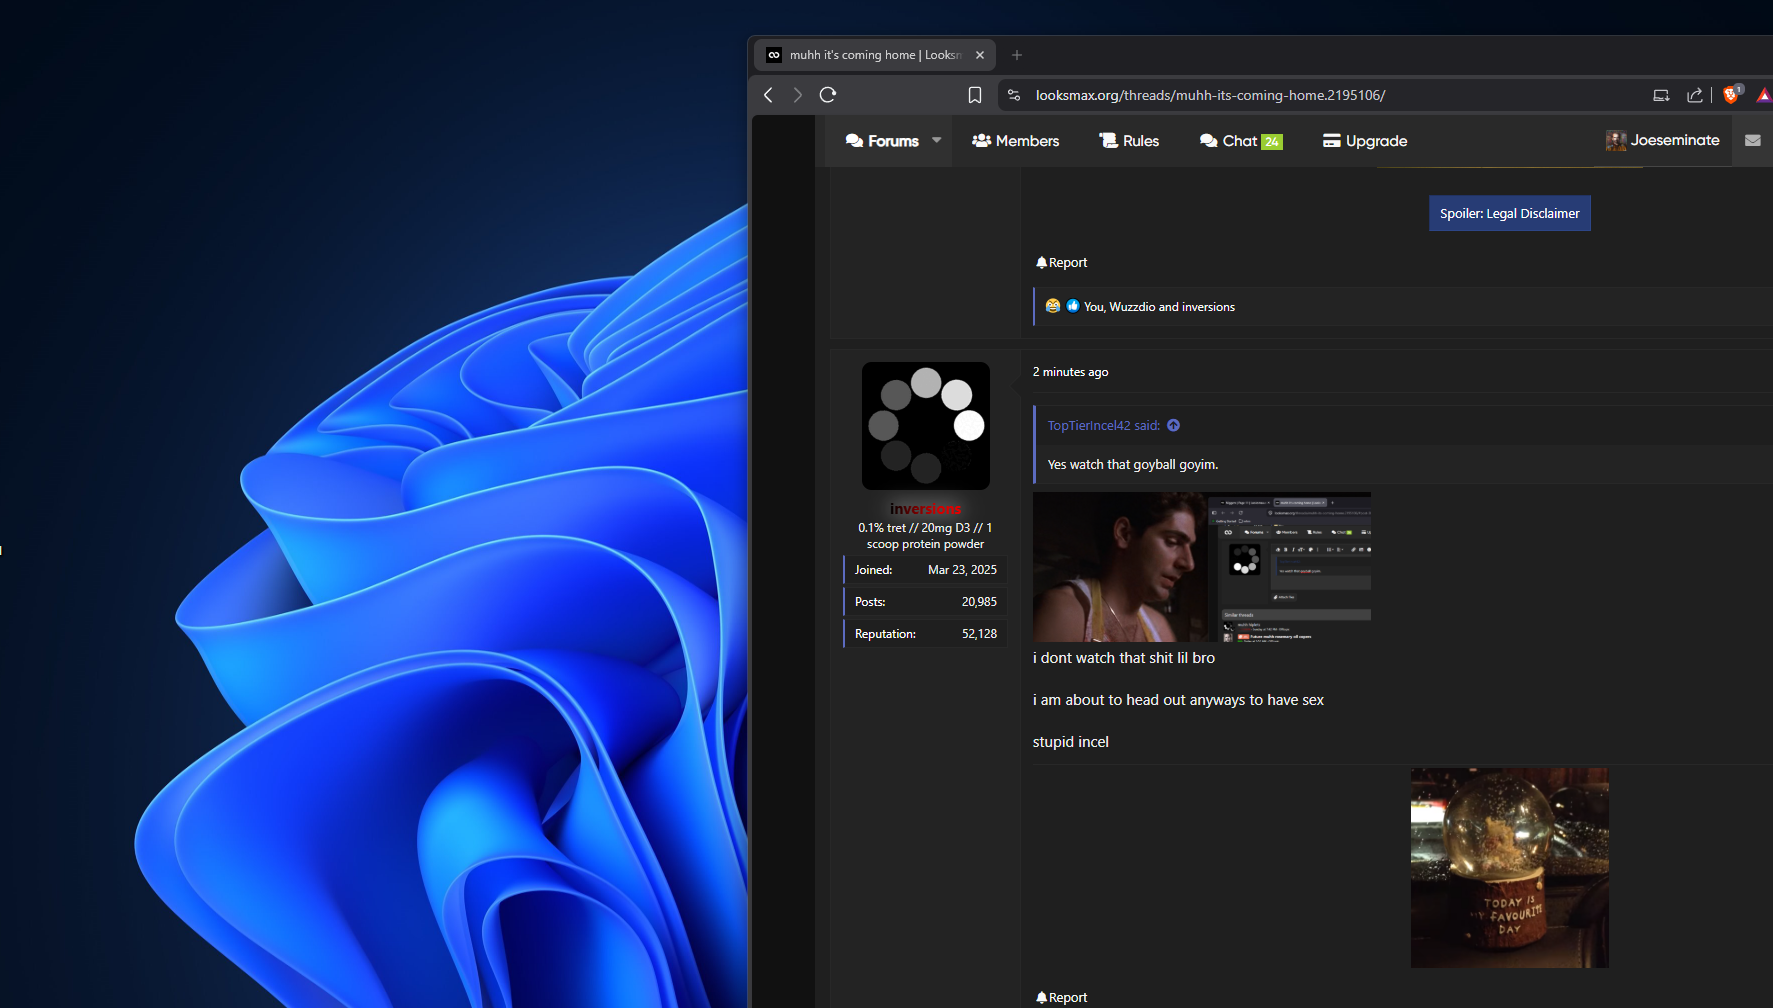Open the 'You, Wuzzdio and inversions' reactions list
Screen dimensions: 1773x1008
[1159, 307]
